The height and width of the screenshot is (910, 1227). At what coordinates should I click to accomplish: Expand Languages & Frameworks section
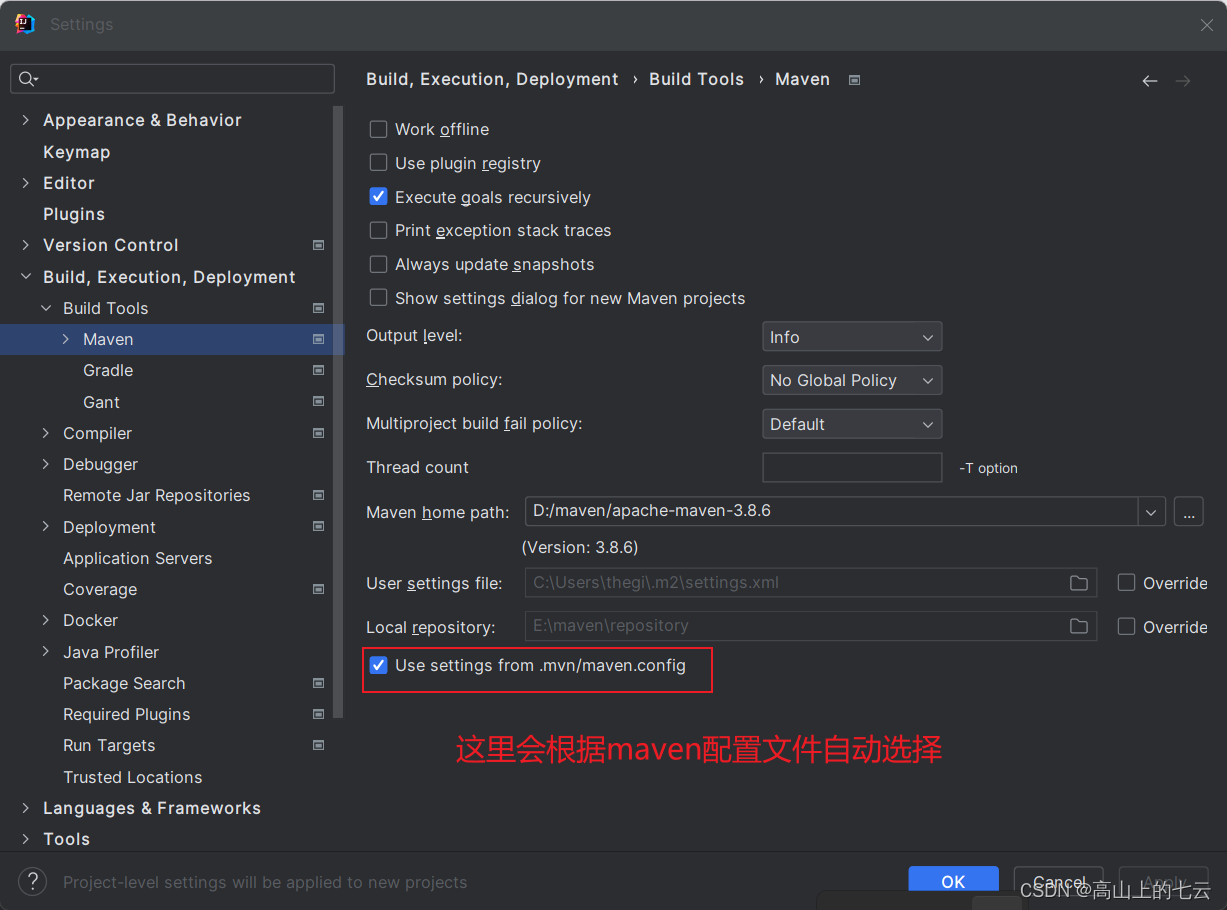(25, 808)
